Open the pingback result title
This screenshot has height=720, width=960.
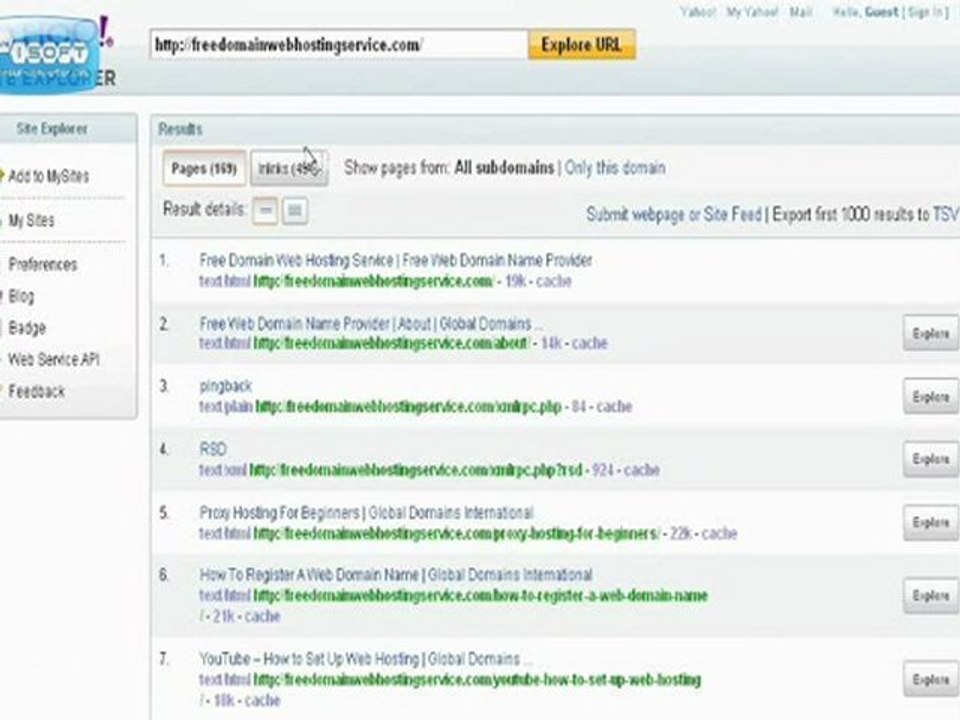click(225, 386)
